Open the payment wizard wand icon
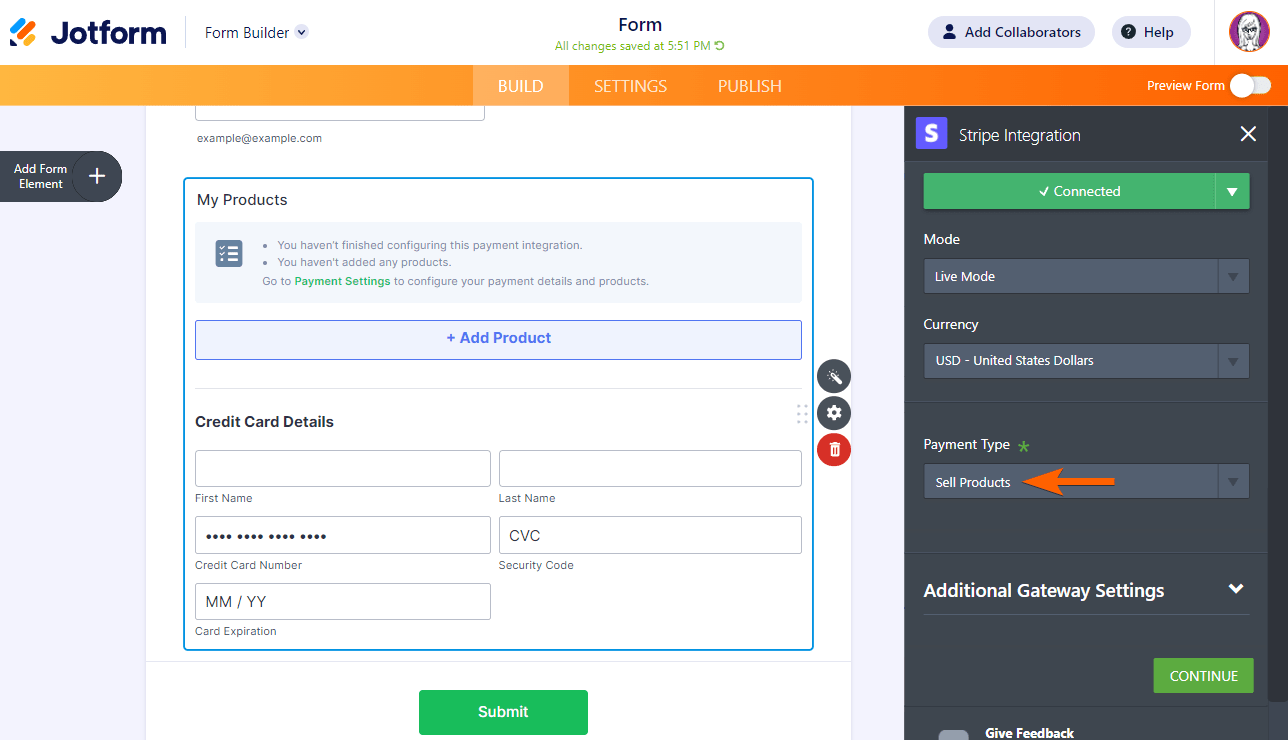1288x740 pixels. coord(834,376)
